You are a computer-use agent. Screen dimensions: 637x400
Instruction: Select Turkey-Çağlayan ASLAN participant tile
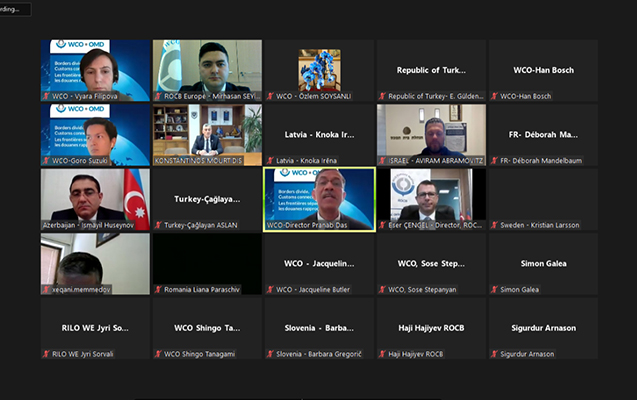click(x=207, y=199)
